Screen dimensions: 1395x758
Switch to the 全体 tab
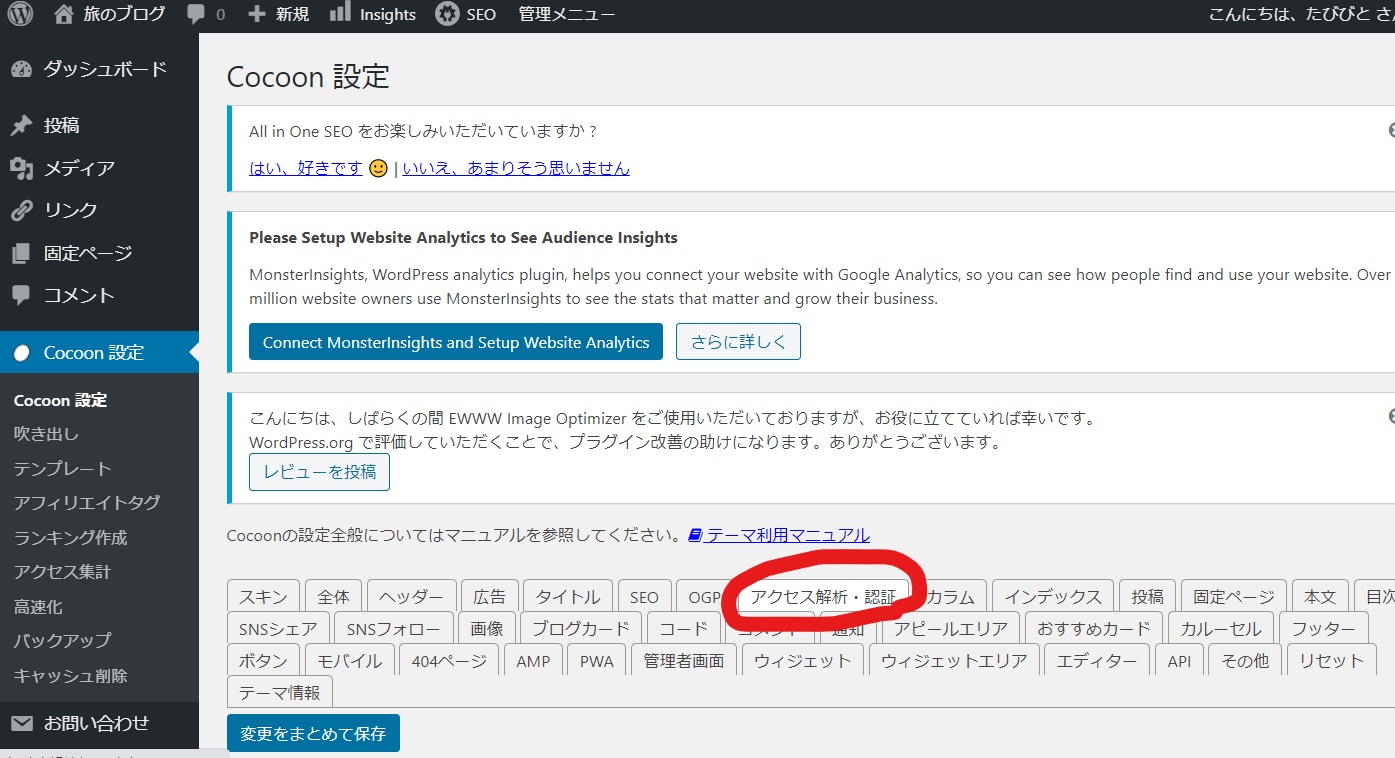coord(333,597)
